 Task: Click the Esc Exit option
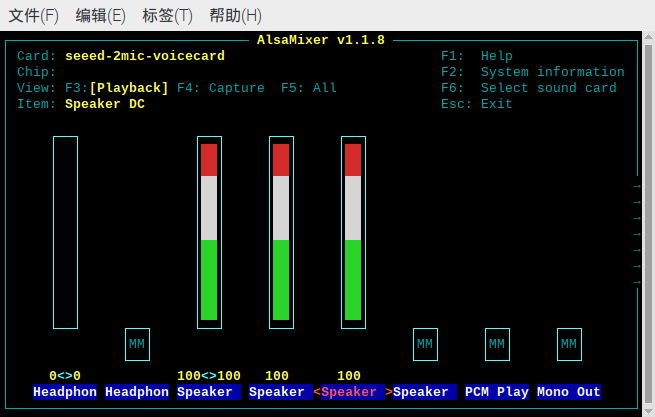tap(477, 104)
